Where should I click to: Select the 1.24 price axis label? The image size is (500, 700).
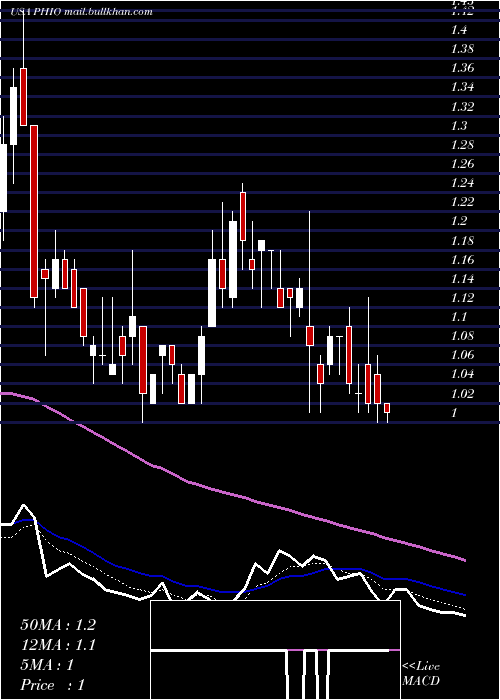pyautogui.click(x=462, y=183)
